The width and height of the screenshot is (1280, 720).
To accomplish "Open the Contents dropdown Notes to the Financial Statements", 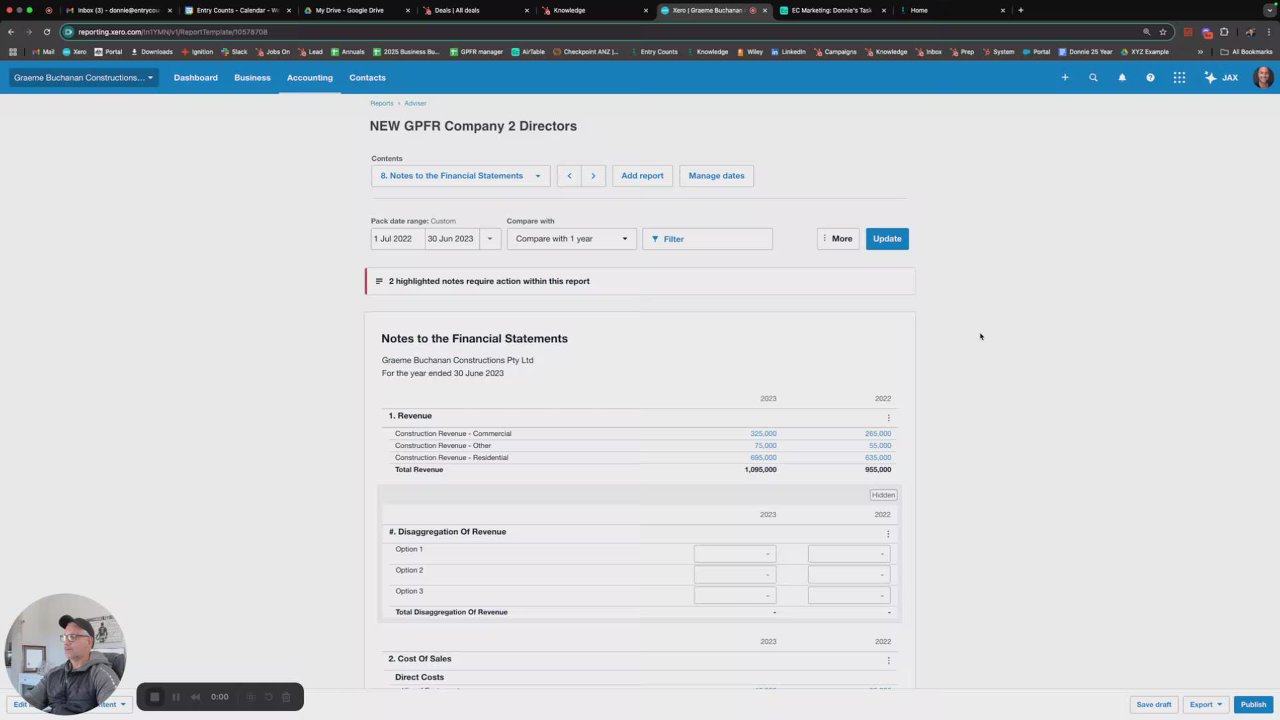I will click(x=460, y=176).
